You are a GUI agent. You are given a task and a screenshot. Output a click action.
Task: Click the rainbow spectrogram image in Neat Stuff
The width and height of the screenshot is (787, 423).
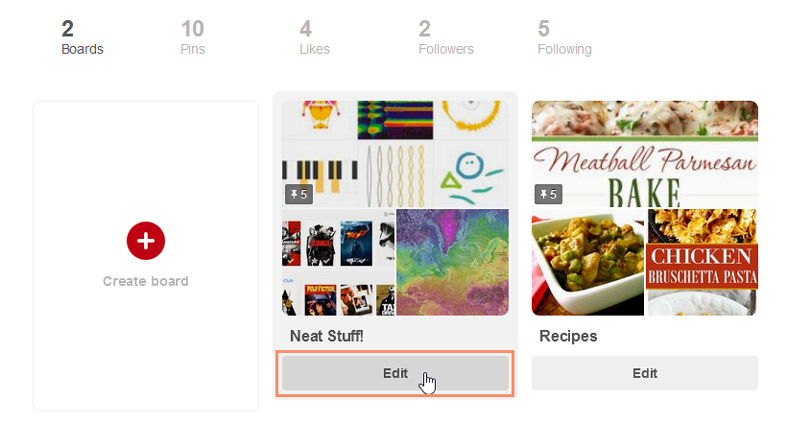(x=395, y=120)
